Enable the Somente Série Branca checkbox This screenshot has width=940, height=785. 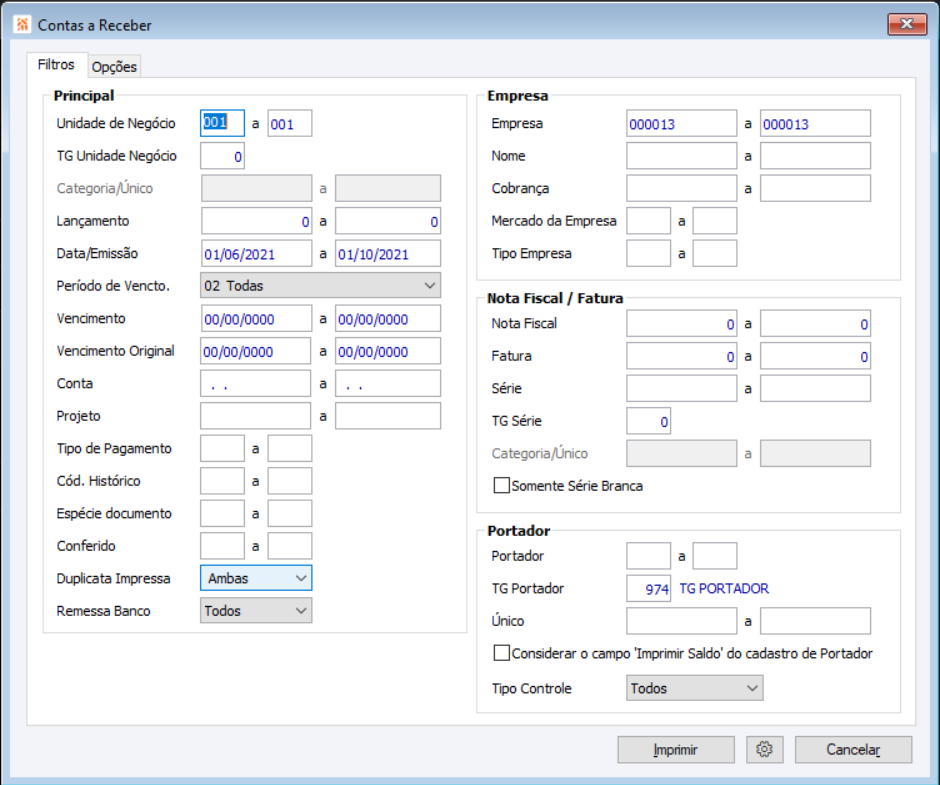[x=502, y=486]
